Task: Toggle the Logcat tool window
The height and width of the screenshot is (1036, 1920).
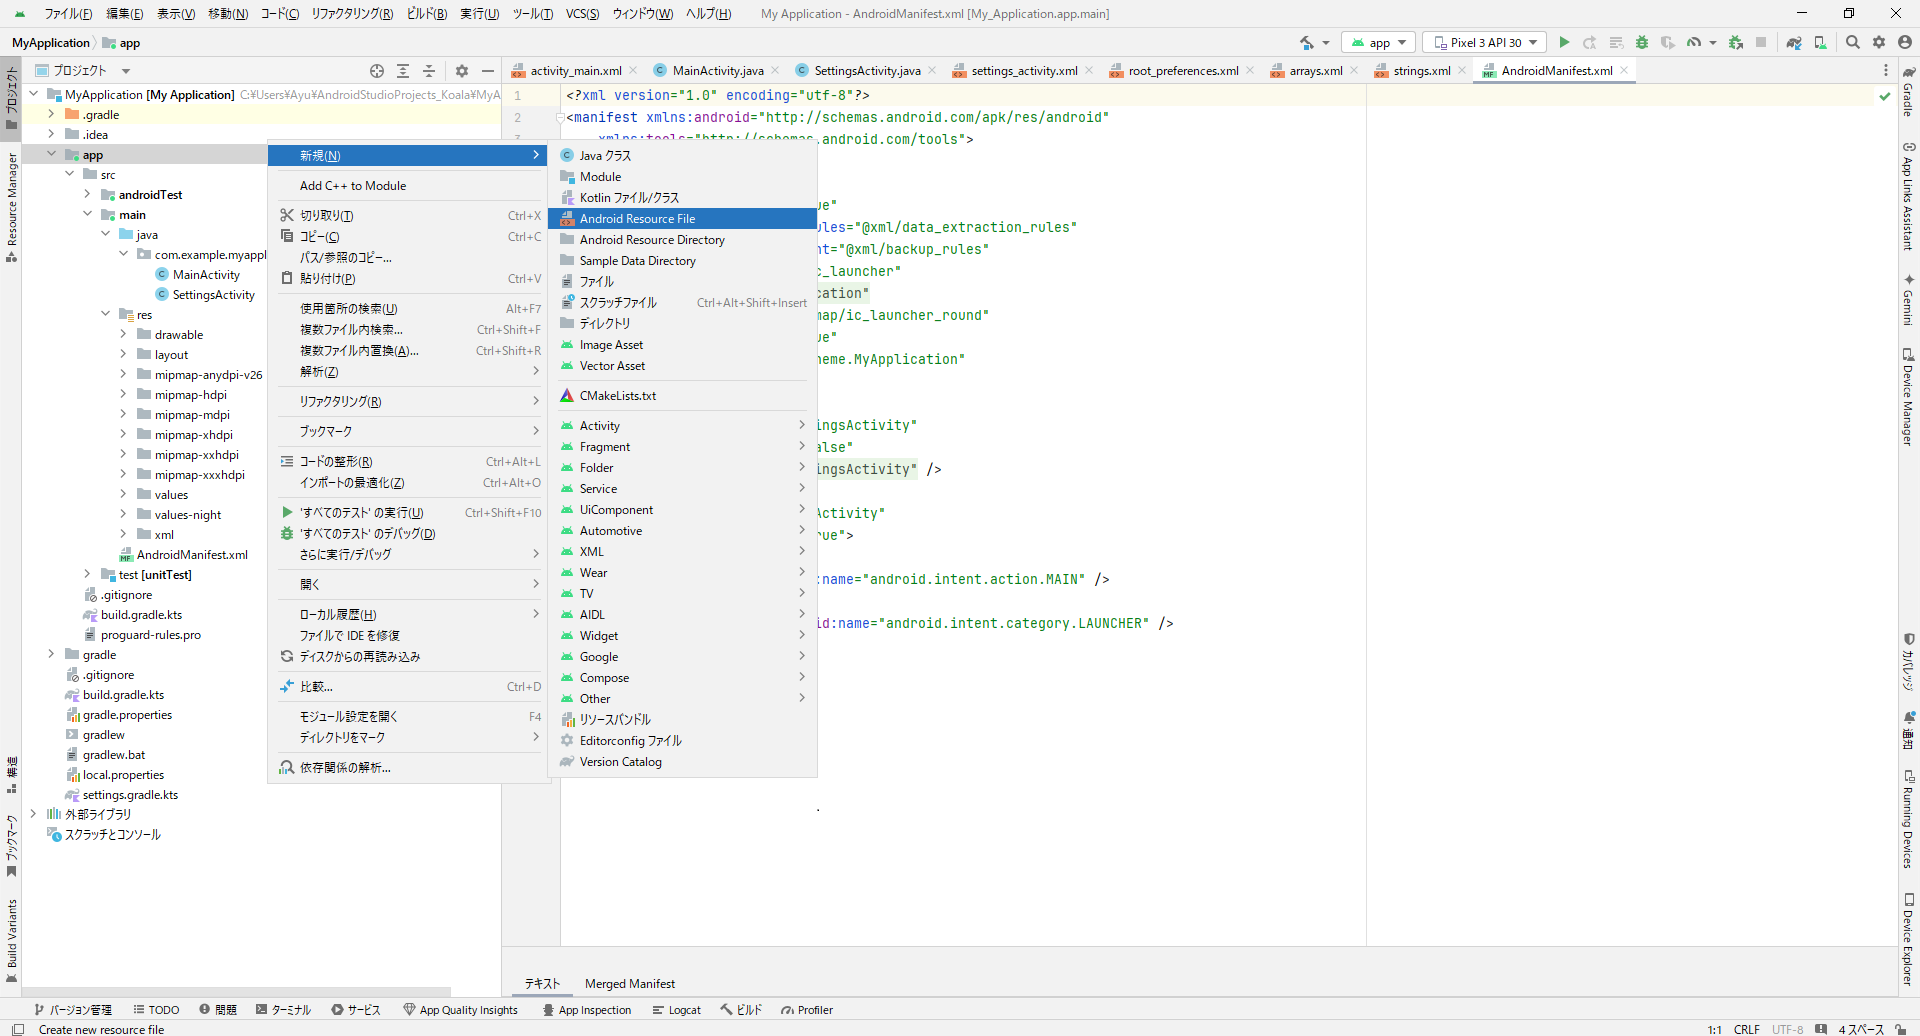Action: pyautogui.click(x=676, y=1010)
